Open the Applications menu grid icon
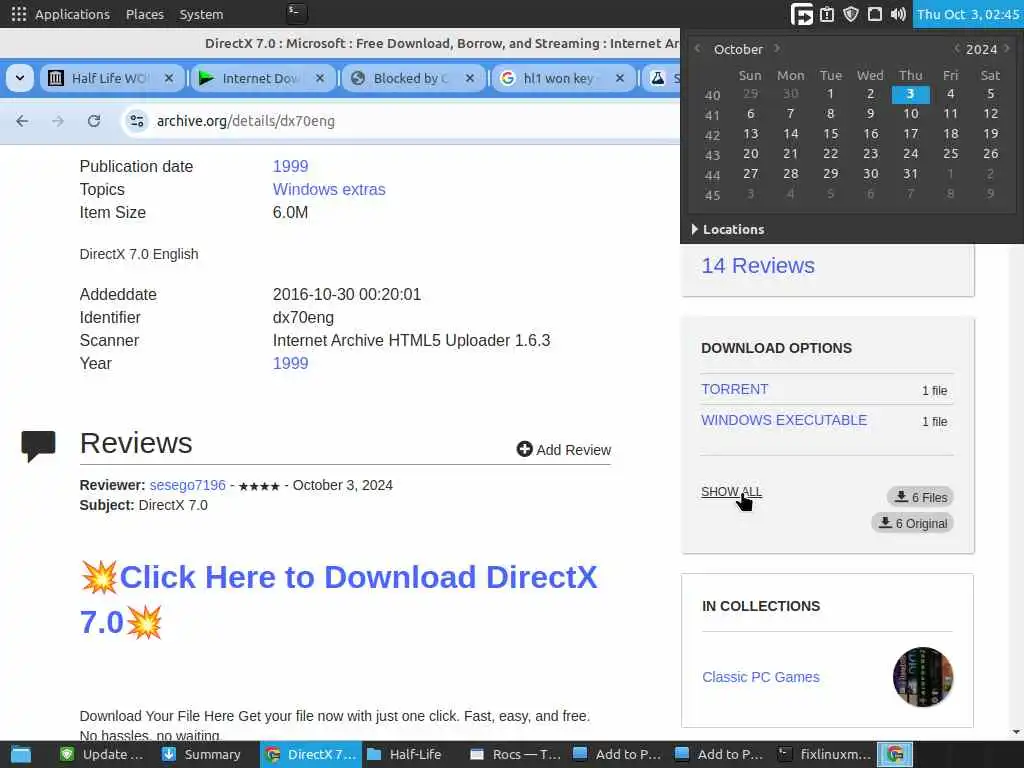This screenshot has height=768, width=1024. tap(19, 14)
